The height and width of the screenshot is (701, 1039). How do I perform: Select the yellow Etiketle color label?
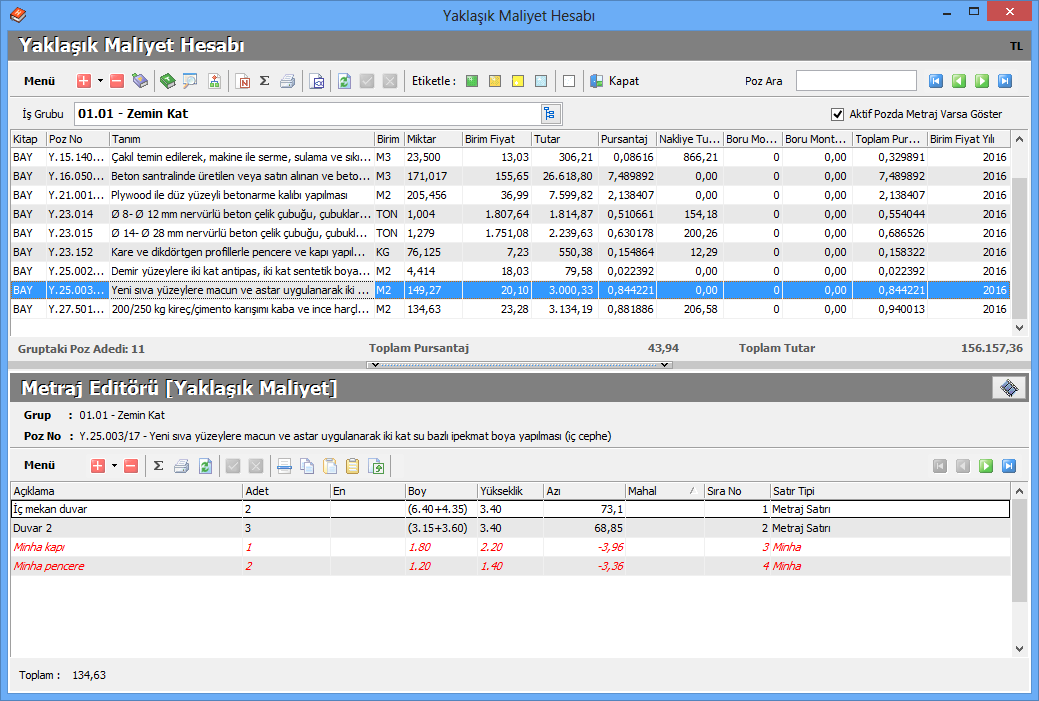click(x=518, y=81)
